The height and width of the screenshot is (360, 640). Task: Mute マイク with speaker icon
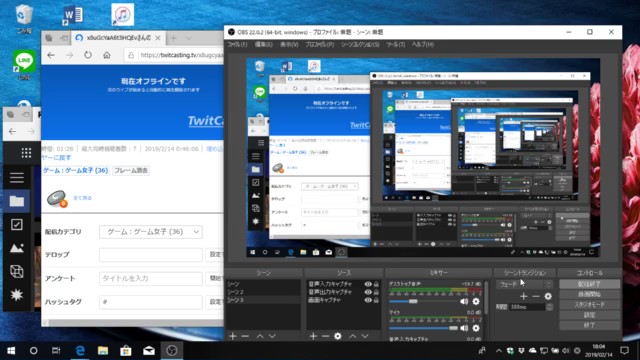click(x=464, y=328)
